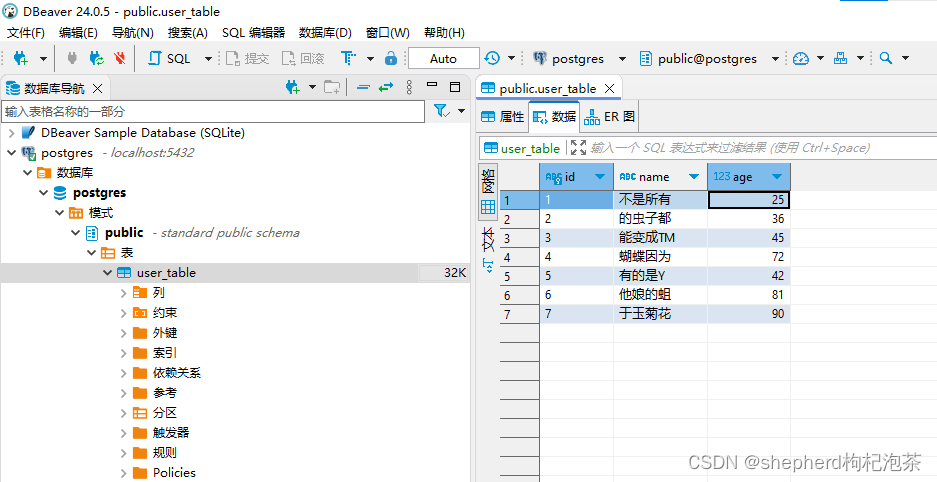Click the table name filter input
The image size is (937, 482).
pyautogui.click(x=213, y=111)
